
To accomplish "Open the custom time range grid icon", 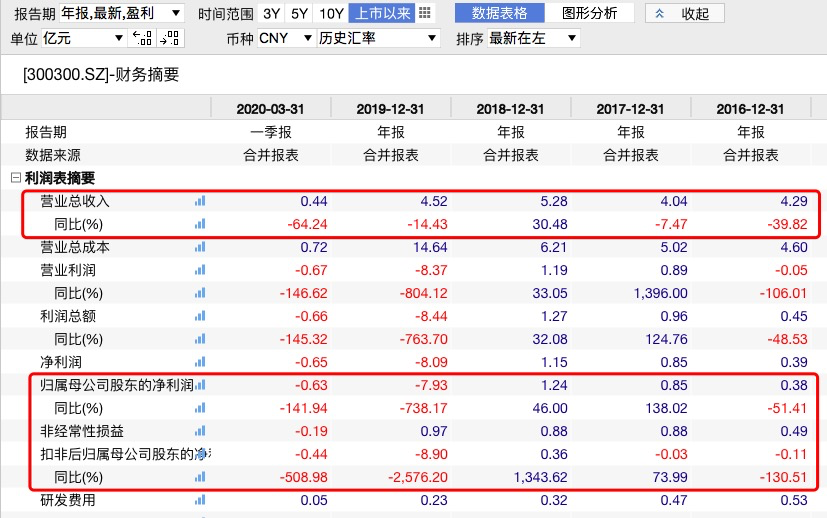I will [425, 13].
